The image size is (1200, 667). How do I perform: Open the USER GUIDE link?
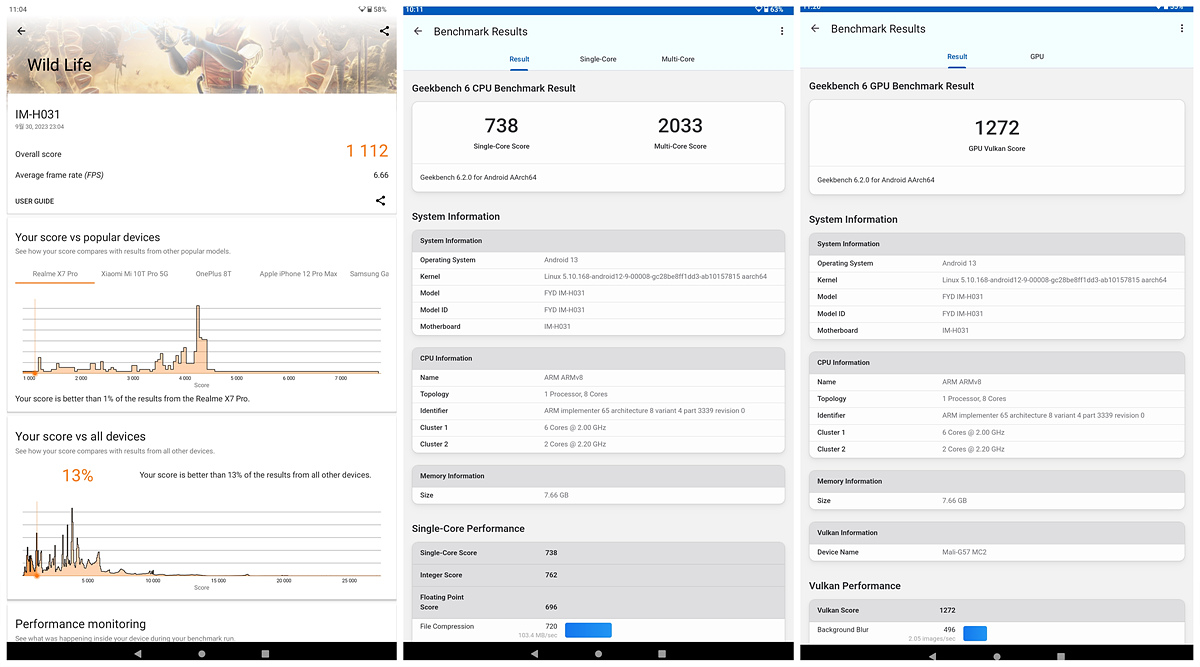pos(35,201)
